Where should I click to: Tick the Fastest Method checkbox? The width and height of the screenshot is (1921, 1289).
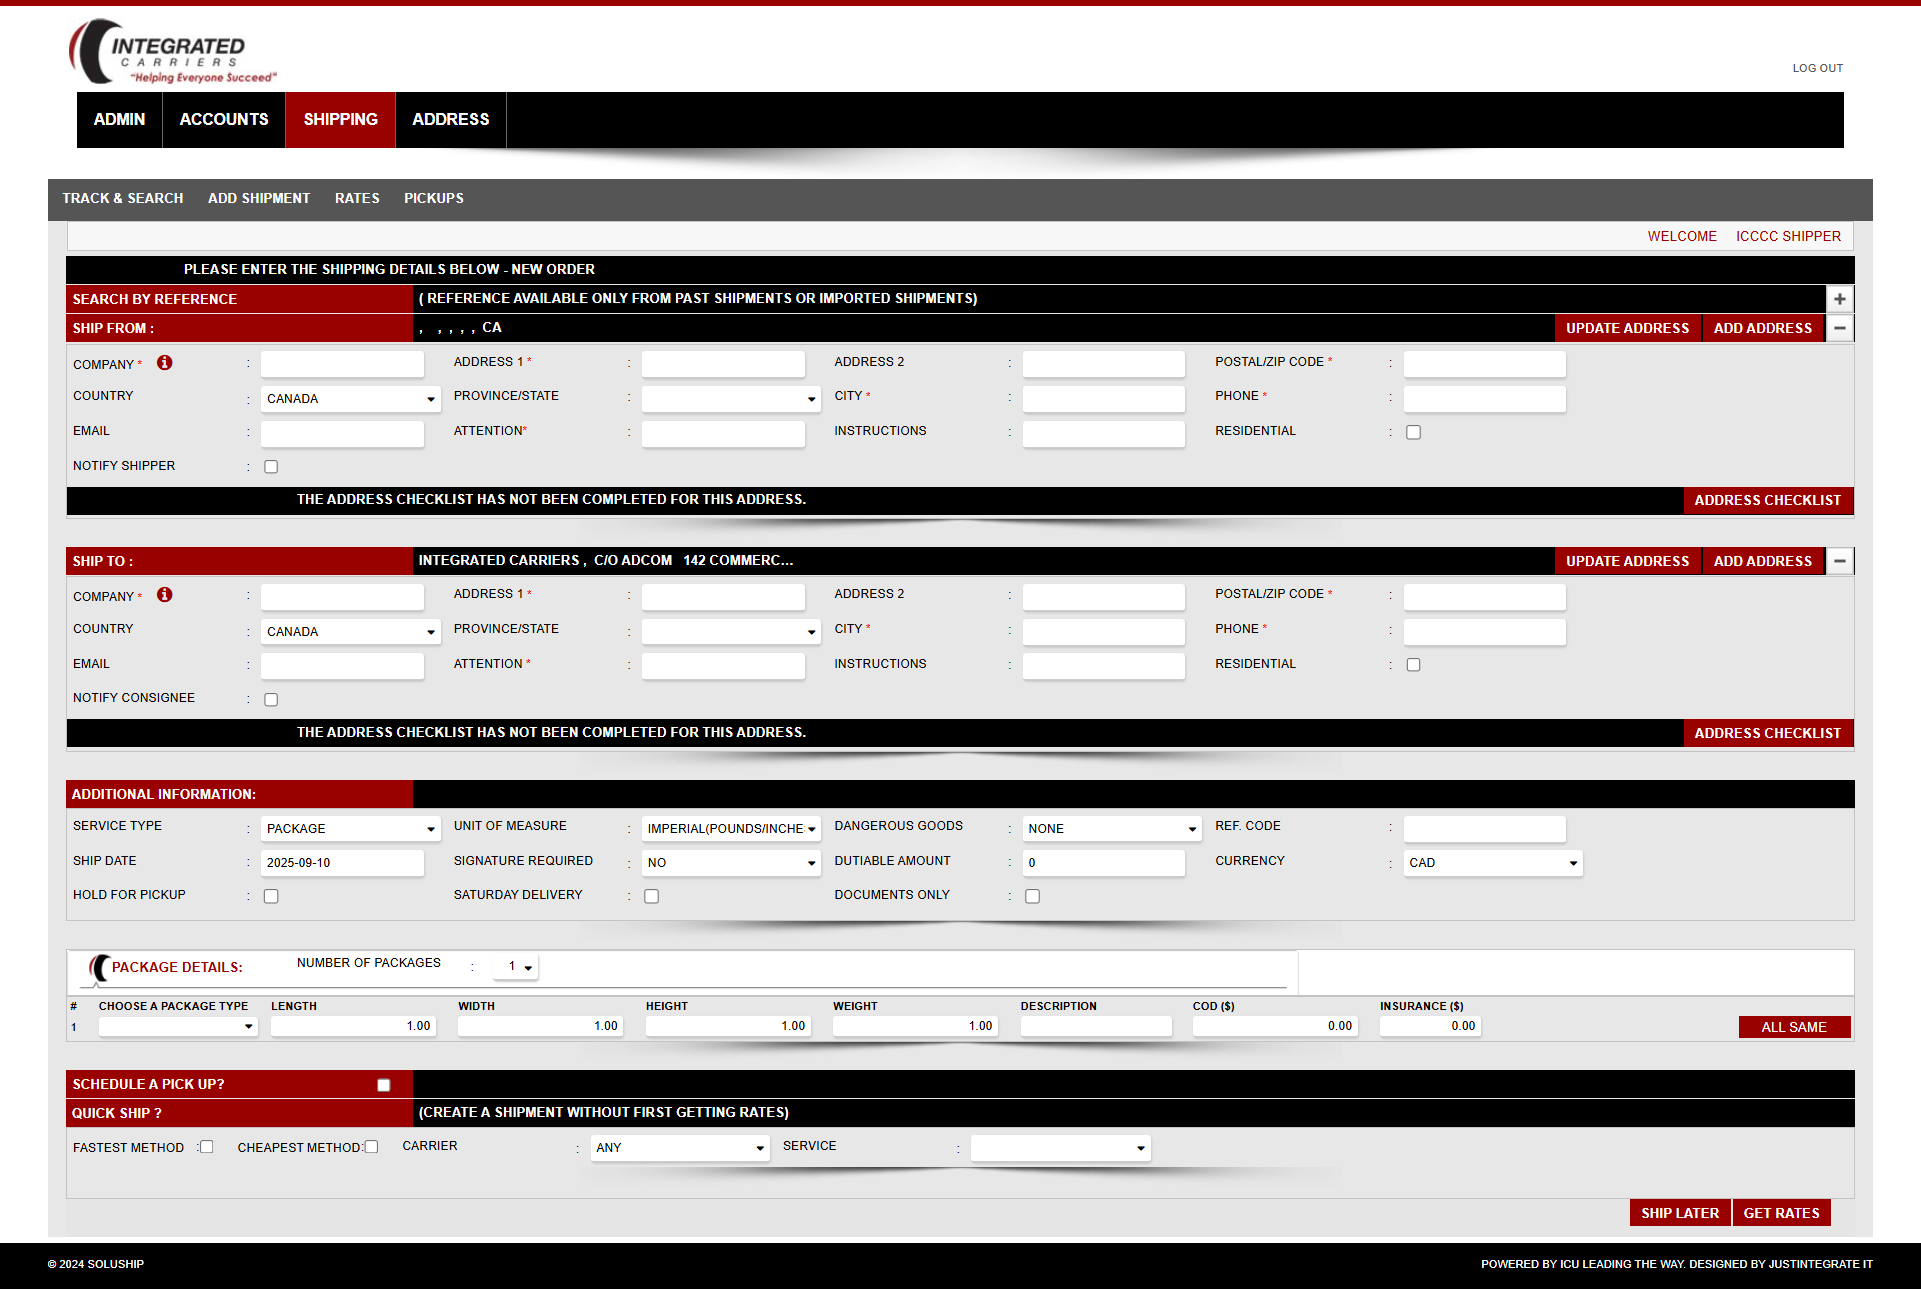[207, 1147]
